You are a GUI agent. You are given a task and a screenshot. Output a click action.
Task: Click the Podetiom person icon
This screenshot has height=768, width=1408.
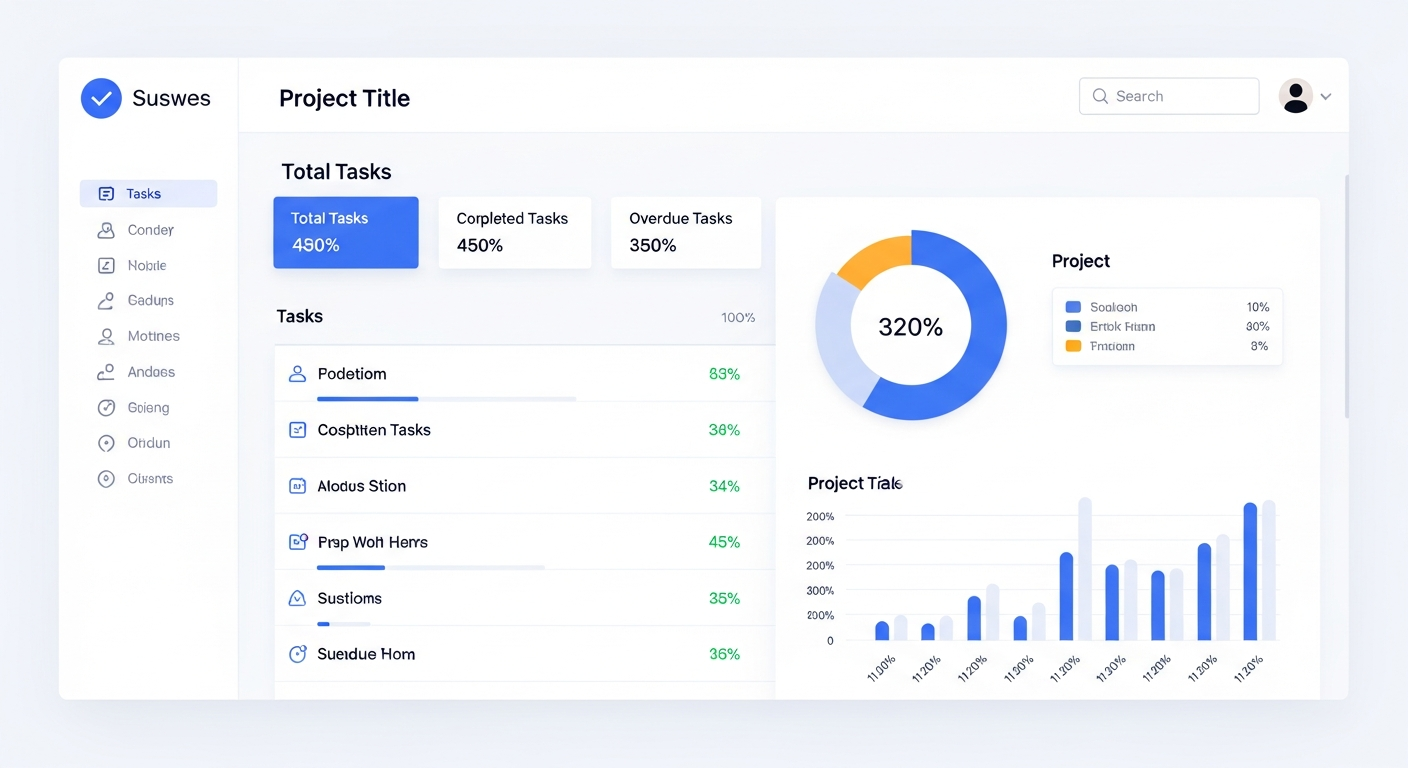(297, 373)
